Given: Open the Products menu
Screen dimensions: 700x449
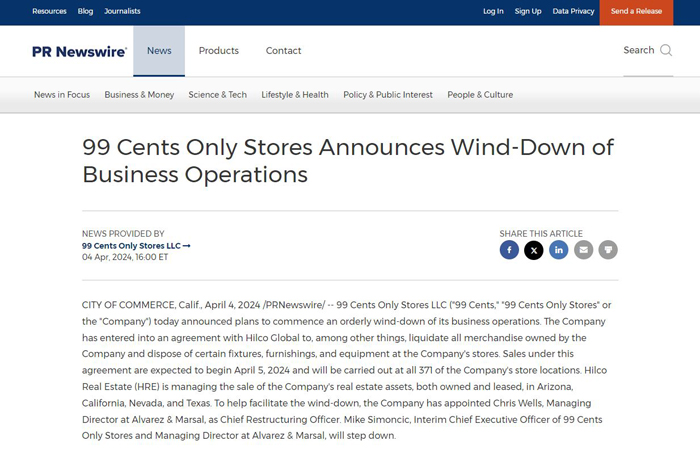Looking at the screenshot, I should 219,51.
